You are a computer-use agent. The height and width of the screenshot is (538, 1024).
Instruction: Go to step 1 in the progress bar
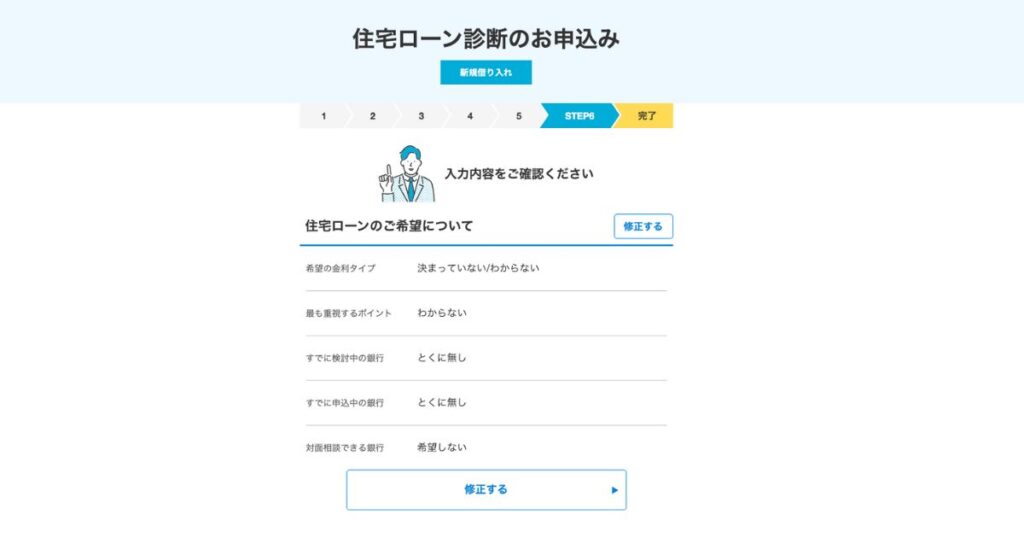(x=324, y=116)
